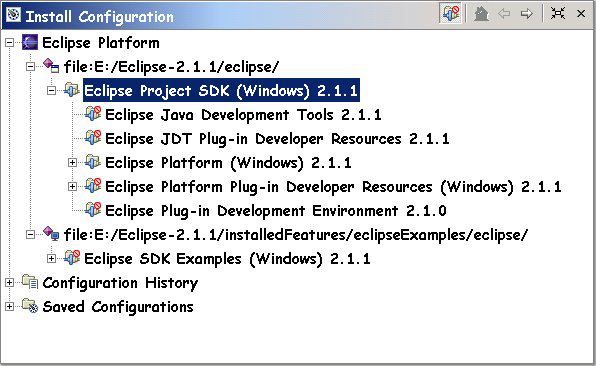This screenshot has height=366, width=596.
Task: Select Eclipse Platform Plug-in Developer Resources (Windows) label
Action: 333,187
